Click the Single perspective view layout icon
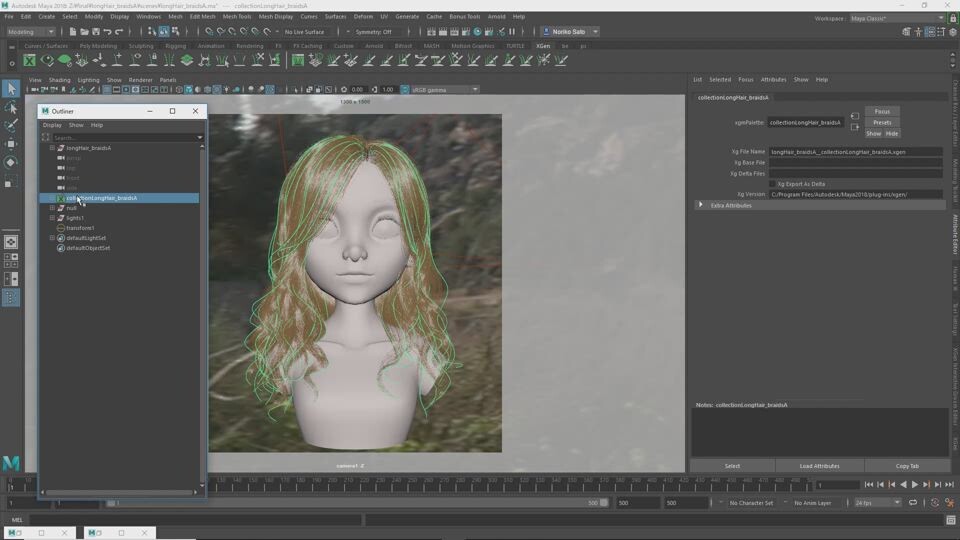 pos(11,242)
